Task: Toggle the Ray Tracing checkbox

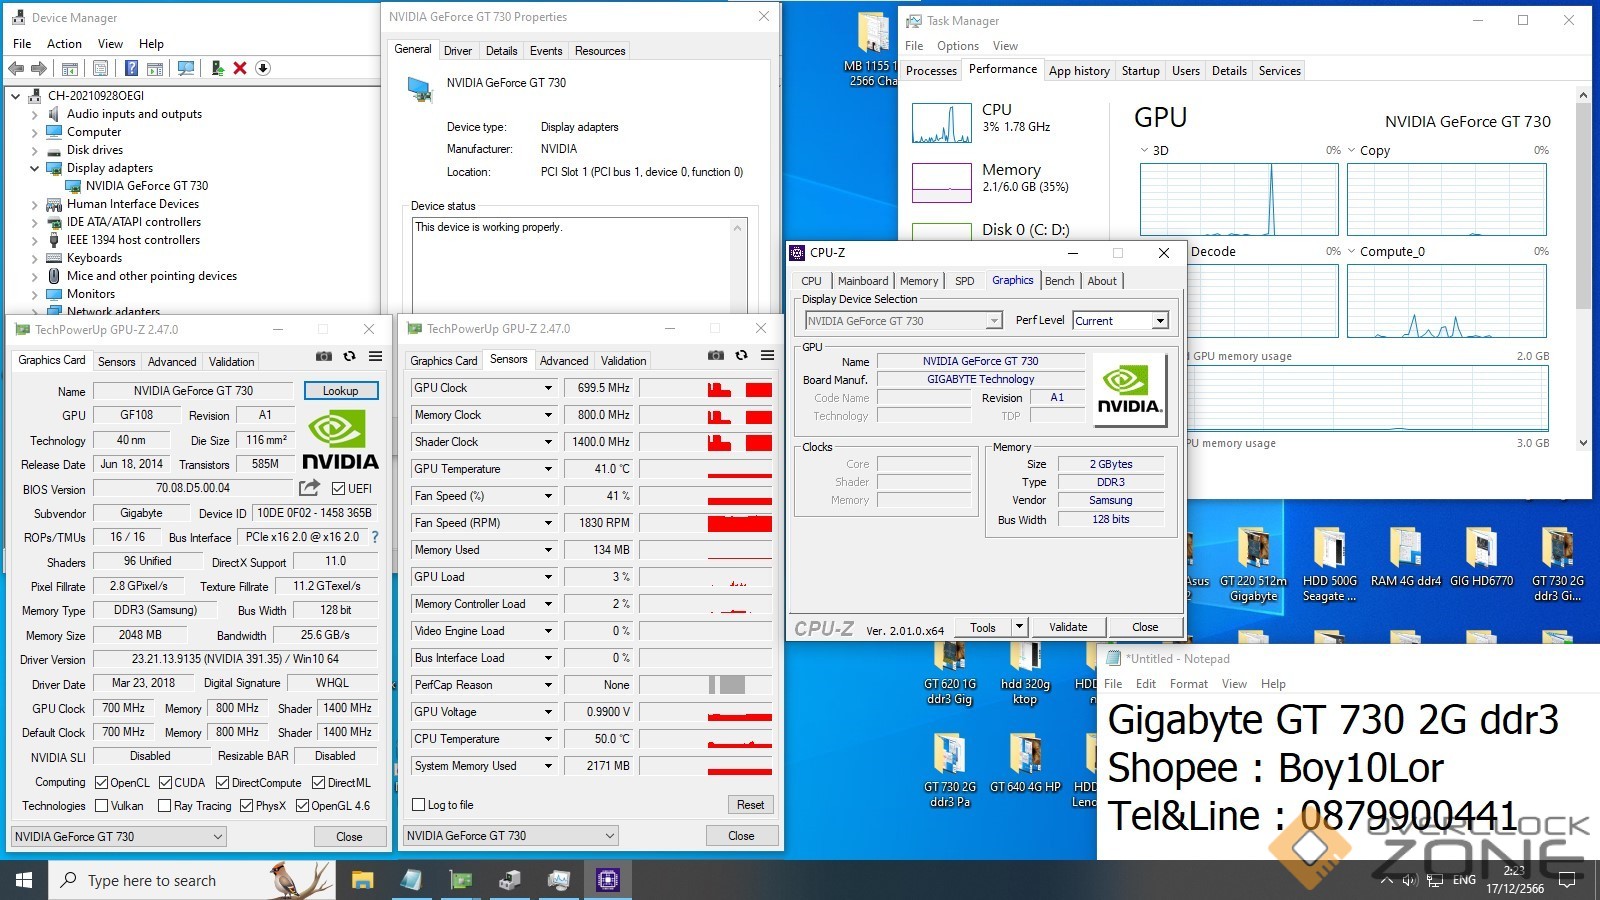Action: click(163, 806)
